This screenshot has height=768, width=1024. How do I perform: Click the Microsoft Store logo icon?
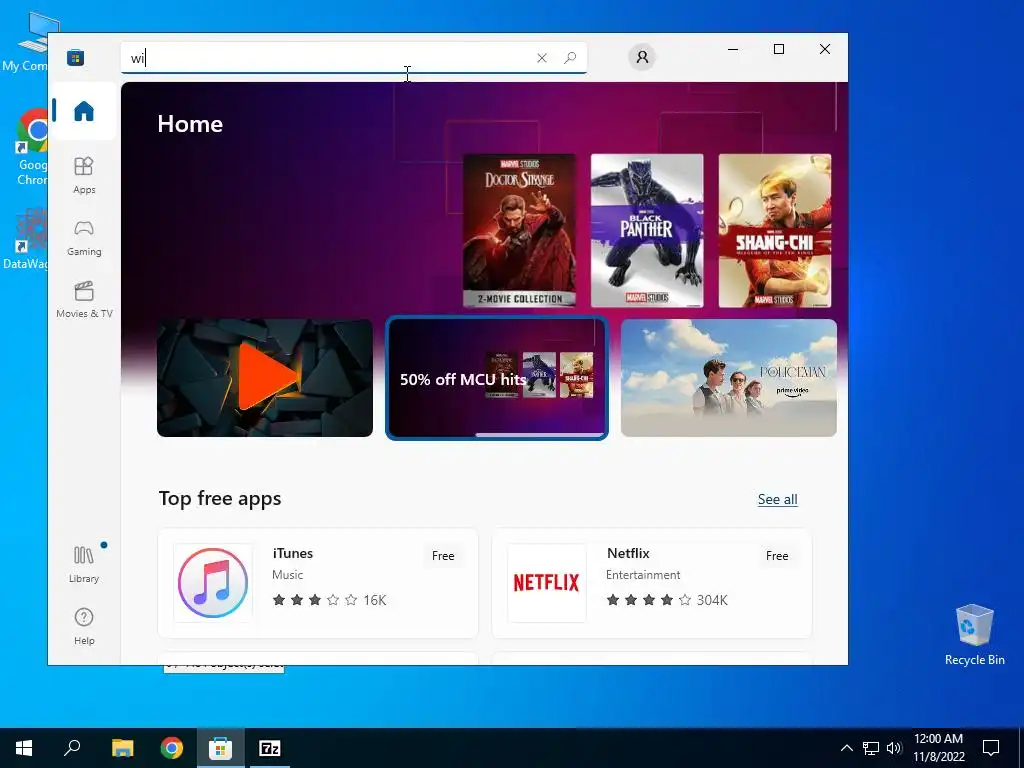[x=75, y=57]
